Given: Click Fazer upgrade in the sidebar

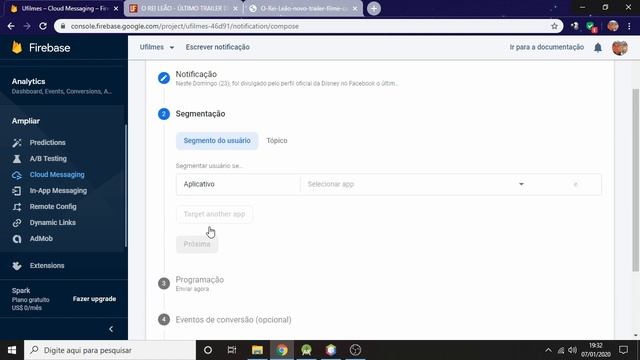Looking at the screenshot, I should point(94,299).
